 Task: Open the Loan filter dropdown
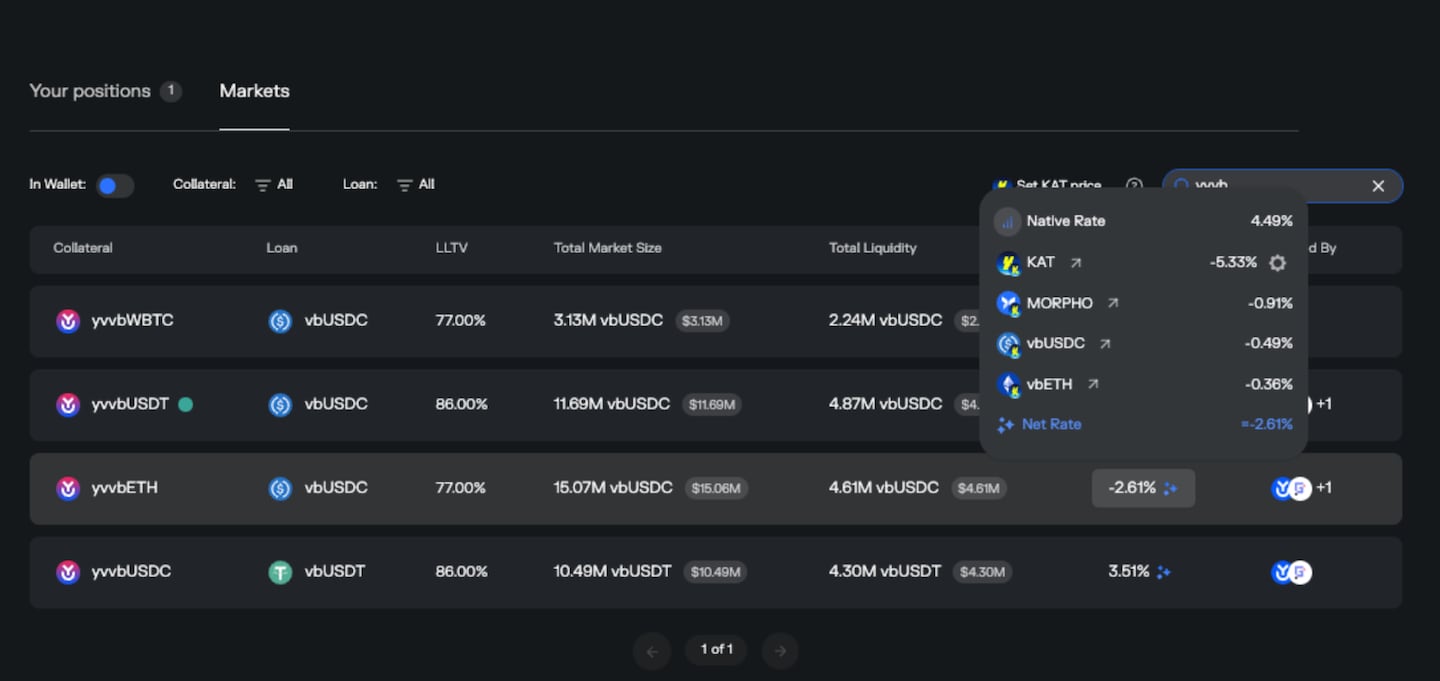tap(416, 185)
